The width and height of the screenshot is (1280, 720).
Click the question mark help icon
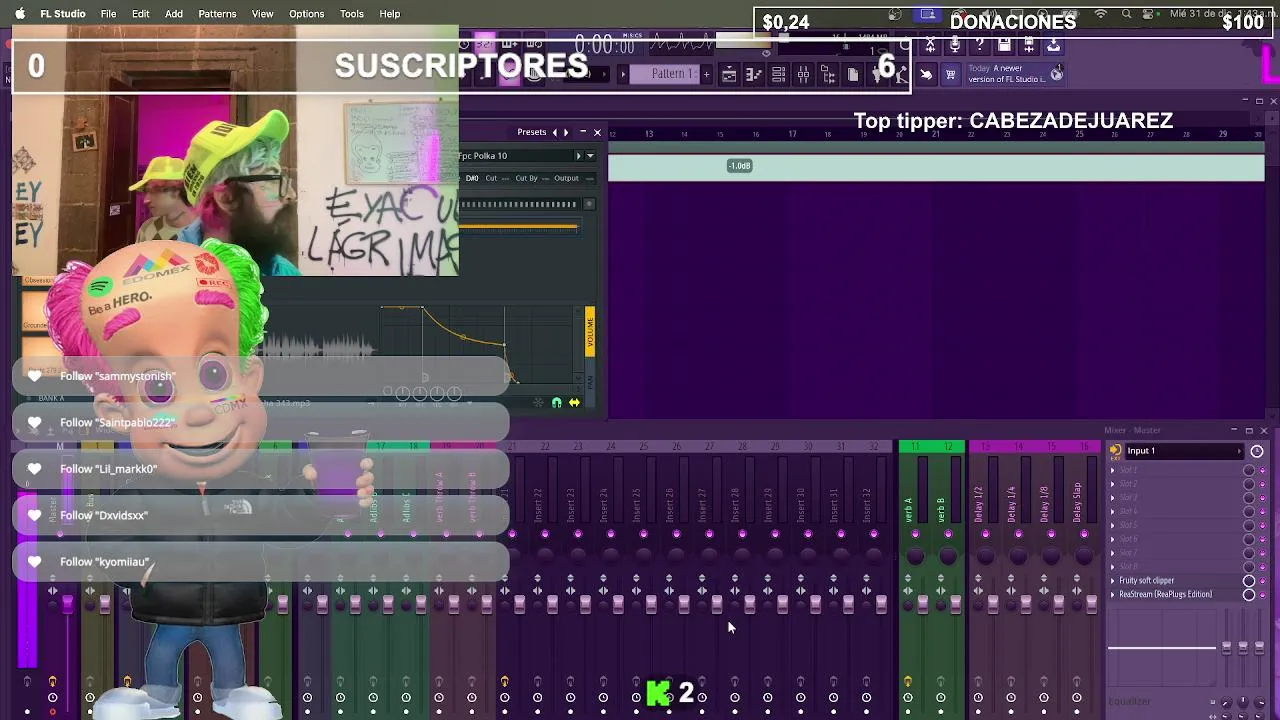click(x=979, y=45)
